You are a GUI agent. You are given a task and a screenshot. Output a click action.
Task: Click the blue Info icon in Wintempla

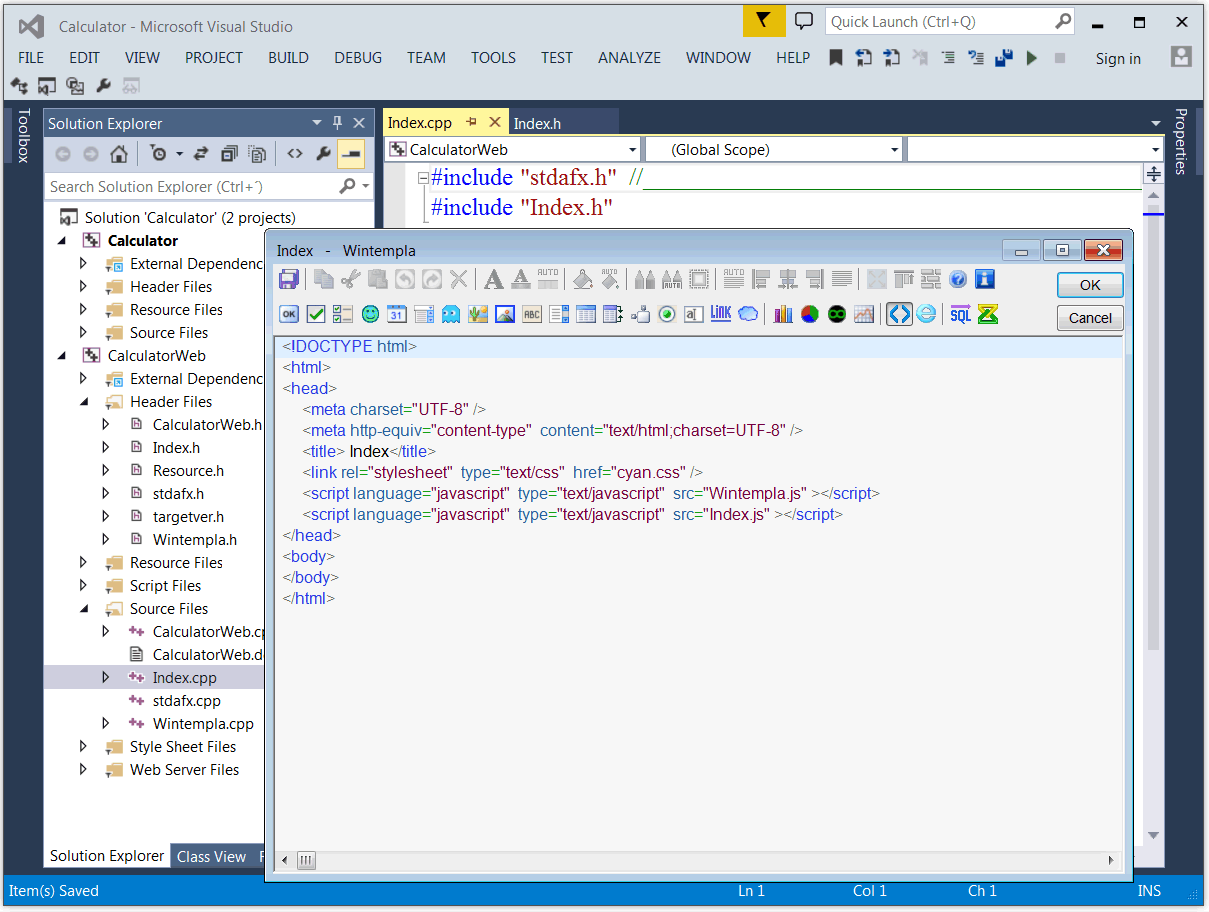tap(985, 279)
